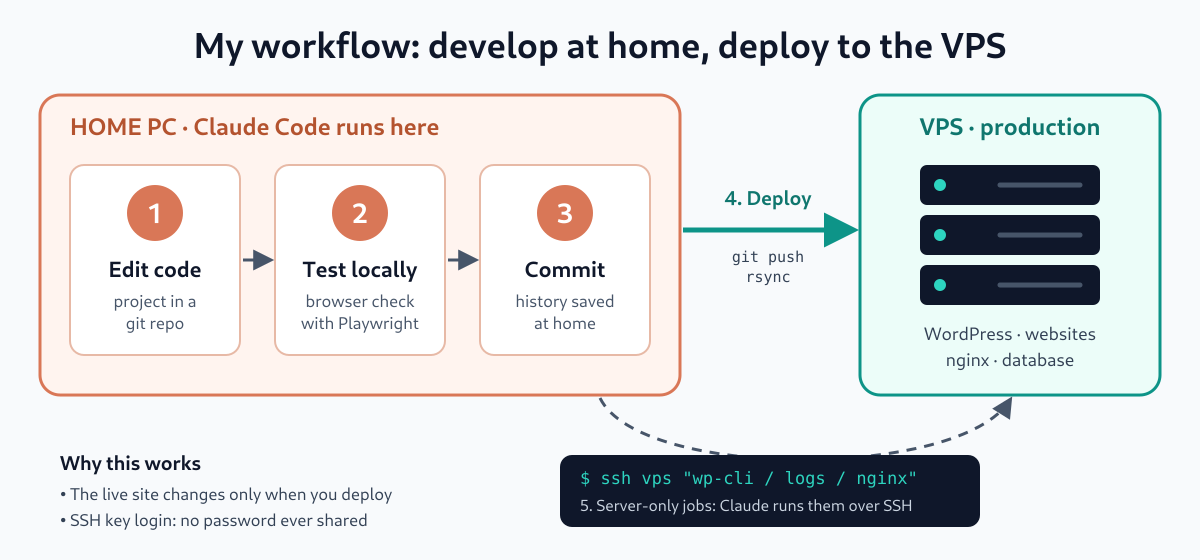Click 'browser check with Playwright' caption
1200x560 pixels.
[x=360, y=312]
